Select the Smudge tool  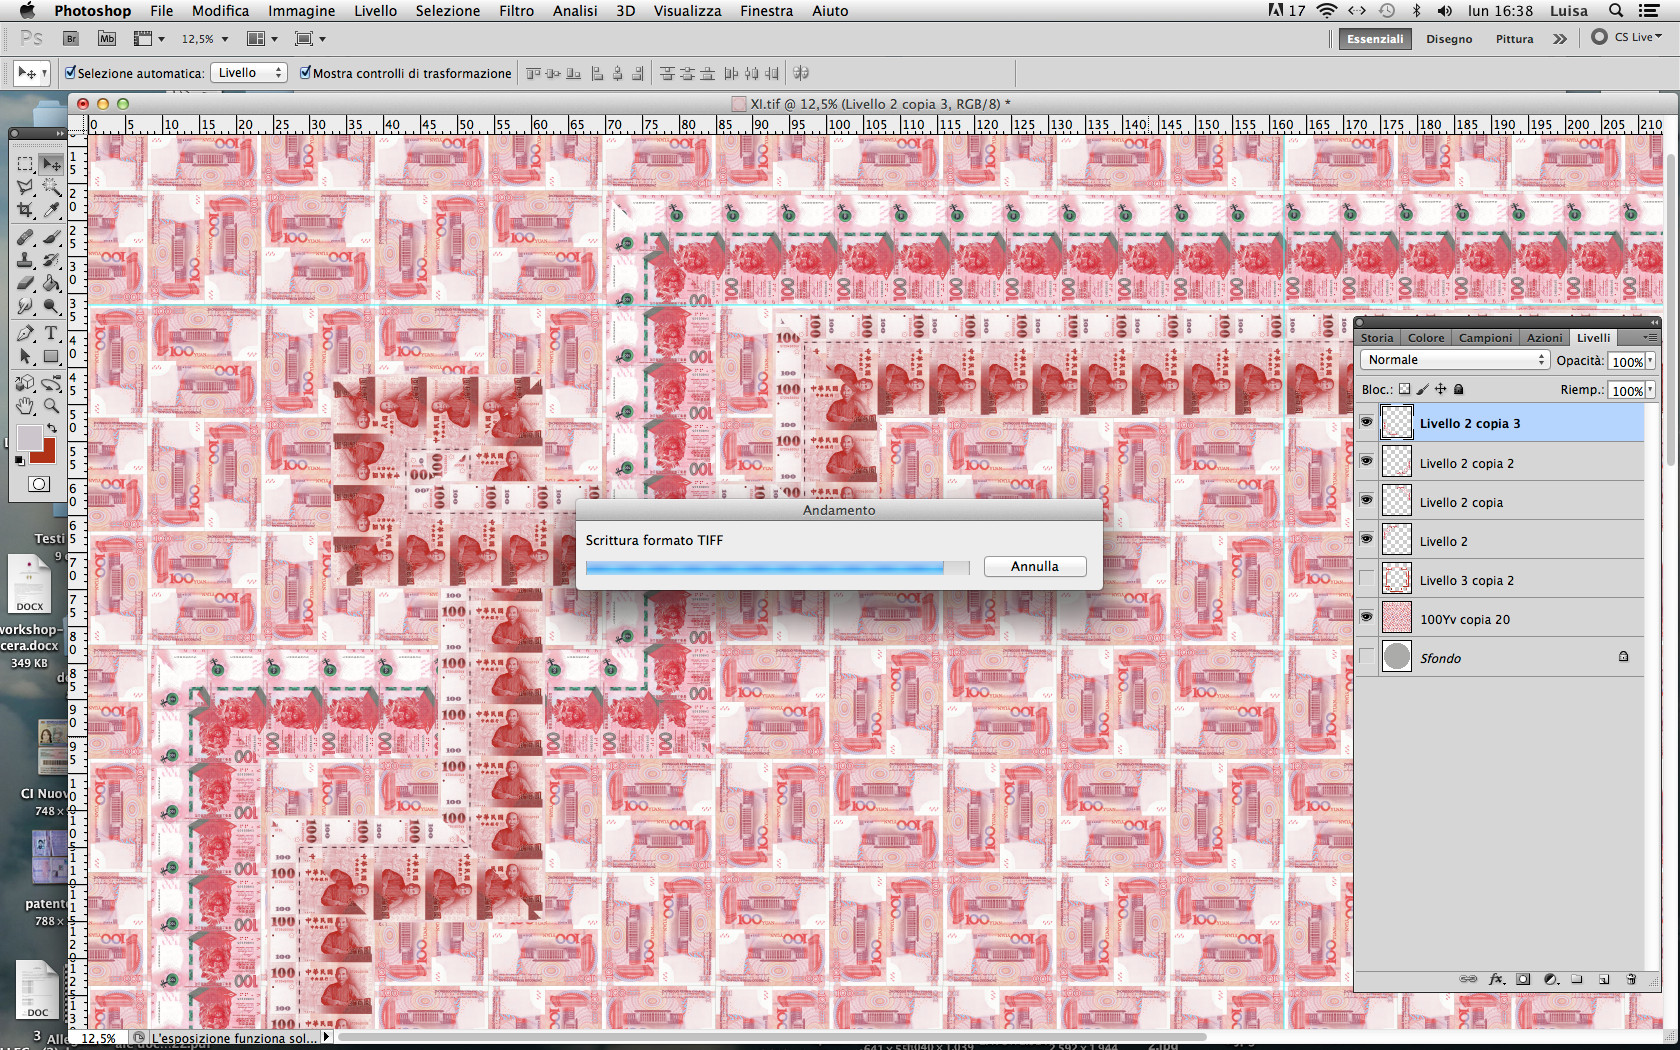point(25,307)
